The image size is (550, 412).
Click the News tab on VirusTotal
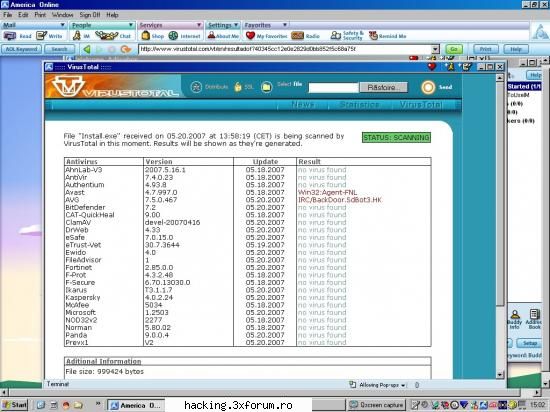coord(302,105)
